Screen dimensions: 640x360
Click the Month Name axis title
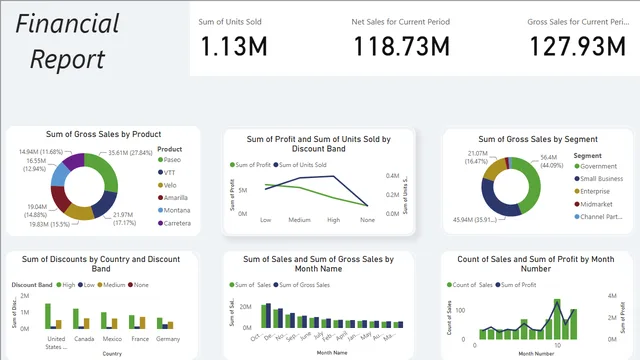coord(332,353)
